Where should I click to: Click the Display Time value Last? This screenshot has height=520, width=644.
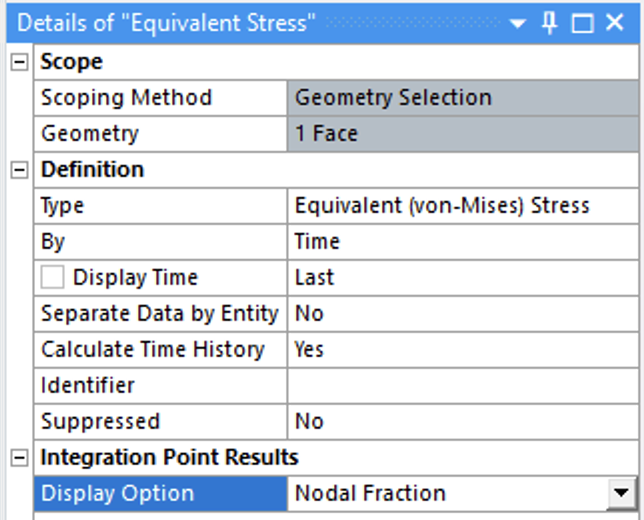464,278
